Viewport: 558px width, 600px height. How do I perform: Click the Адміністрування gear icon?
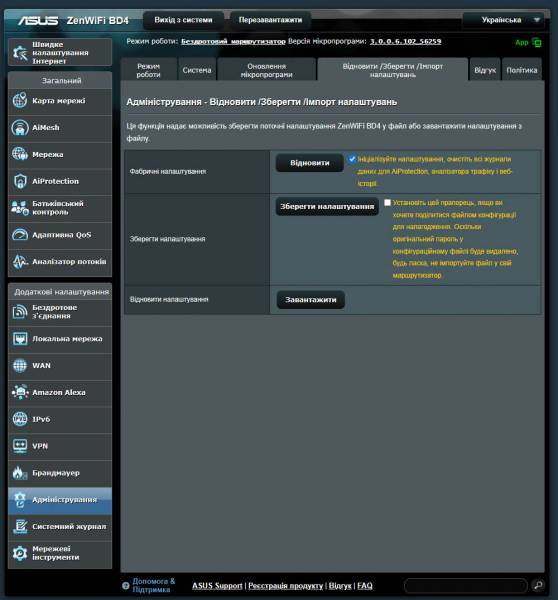click(x=20, y=500)
